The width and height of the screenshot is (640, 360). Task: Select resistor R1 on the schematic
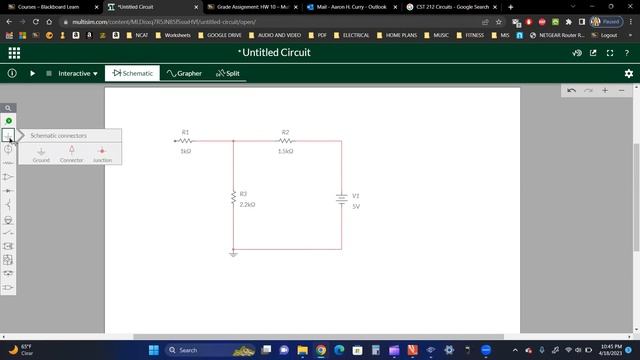click(185, 141)
